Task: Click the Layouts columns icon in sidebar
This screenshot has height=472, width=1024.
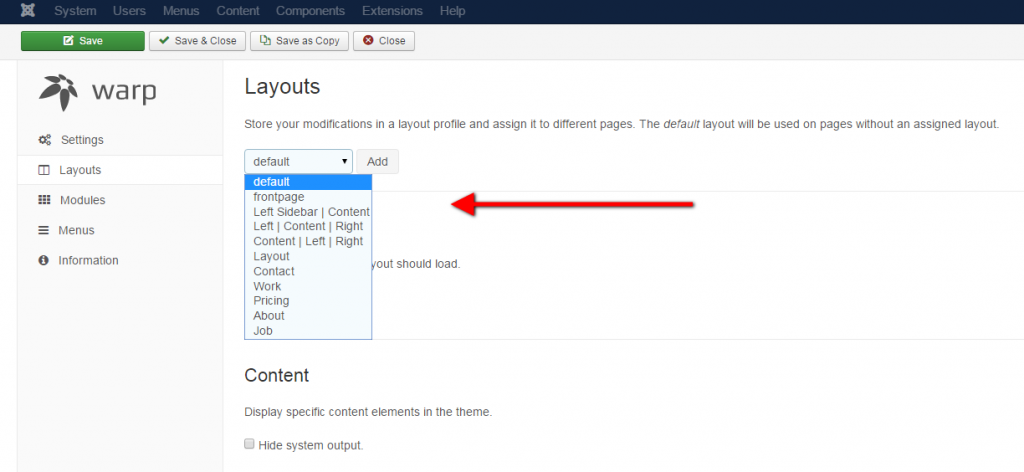Action: pos(44,170)
